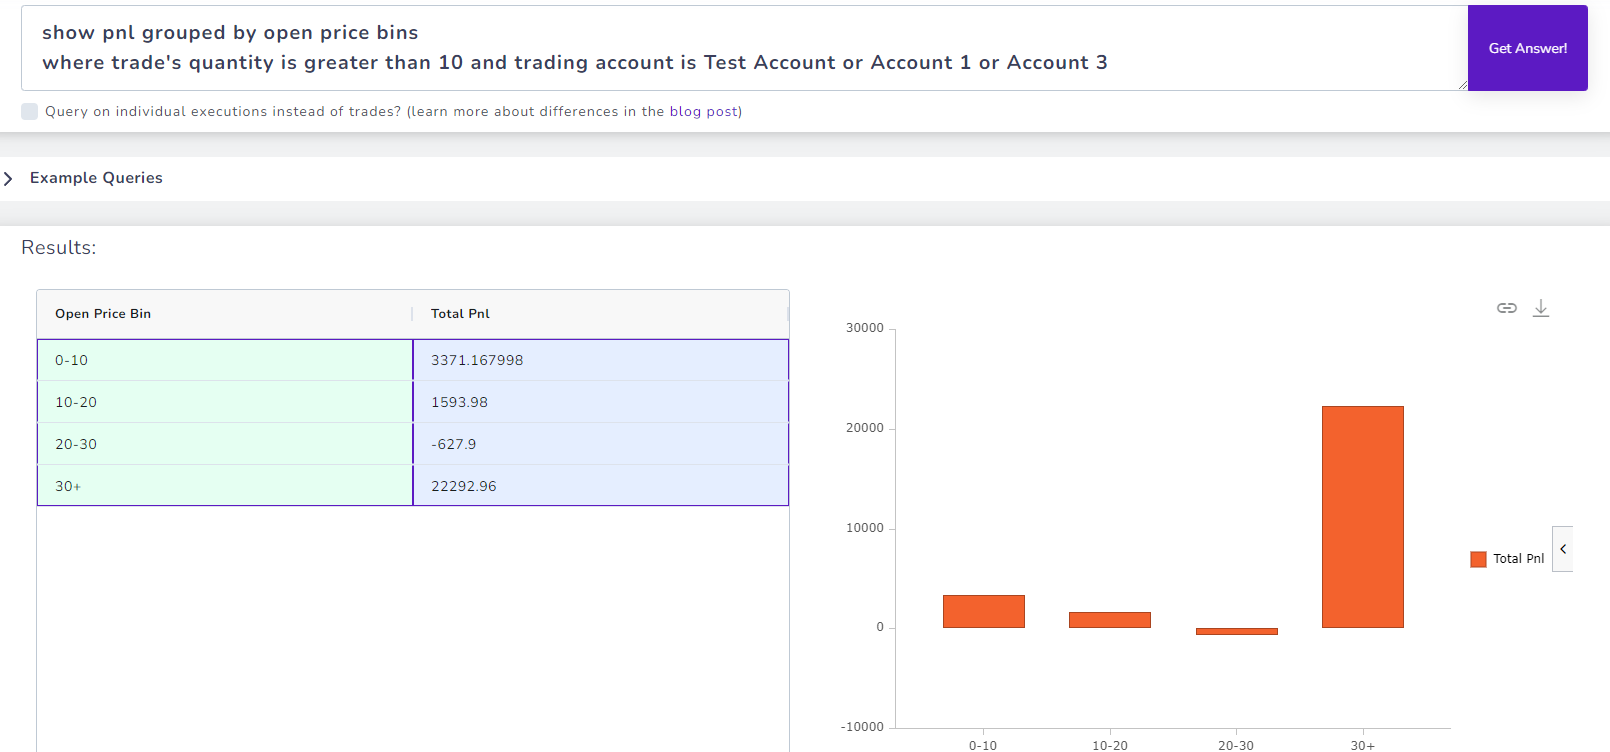Open the blog post link
The width and height of the screenshot is (1610, 752).
tap(704, 111)
